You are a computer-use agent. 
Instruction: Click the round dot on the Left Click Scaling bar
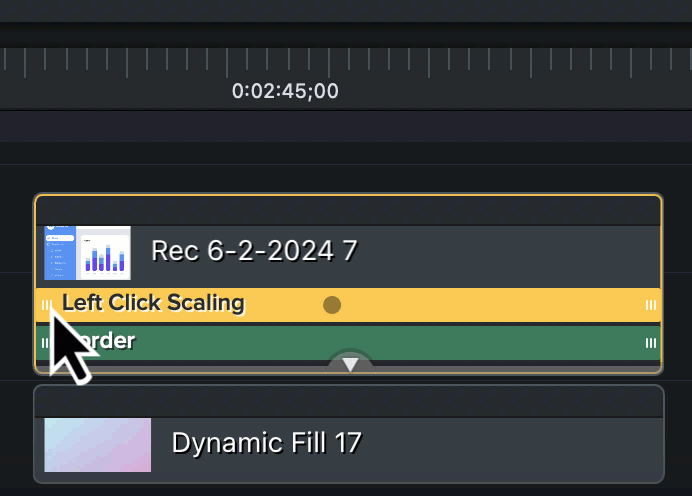coord(332,305)
